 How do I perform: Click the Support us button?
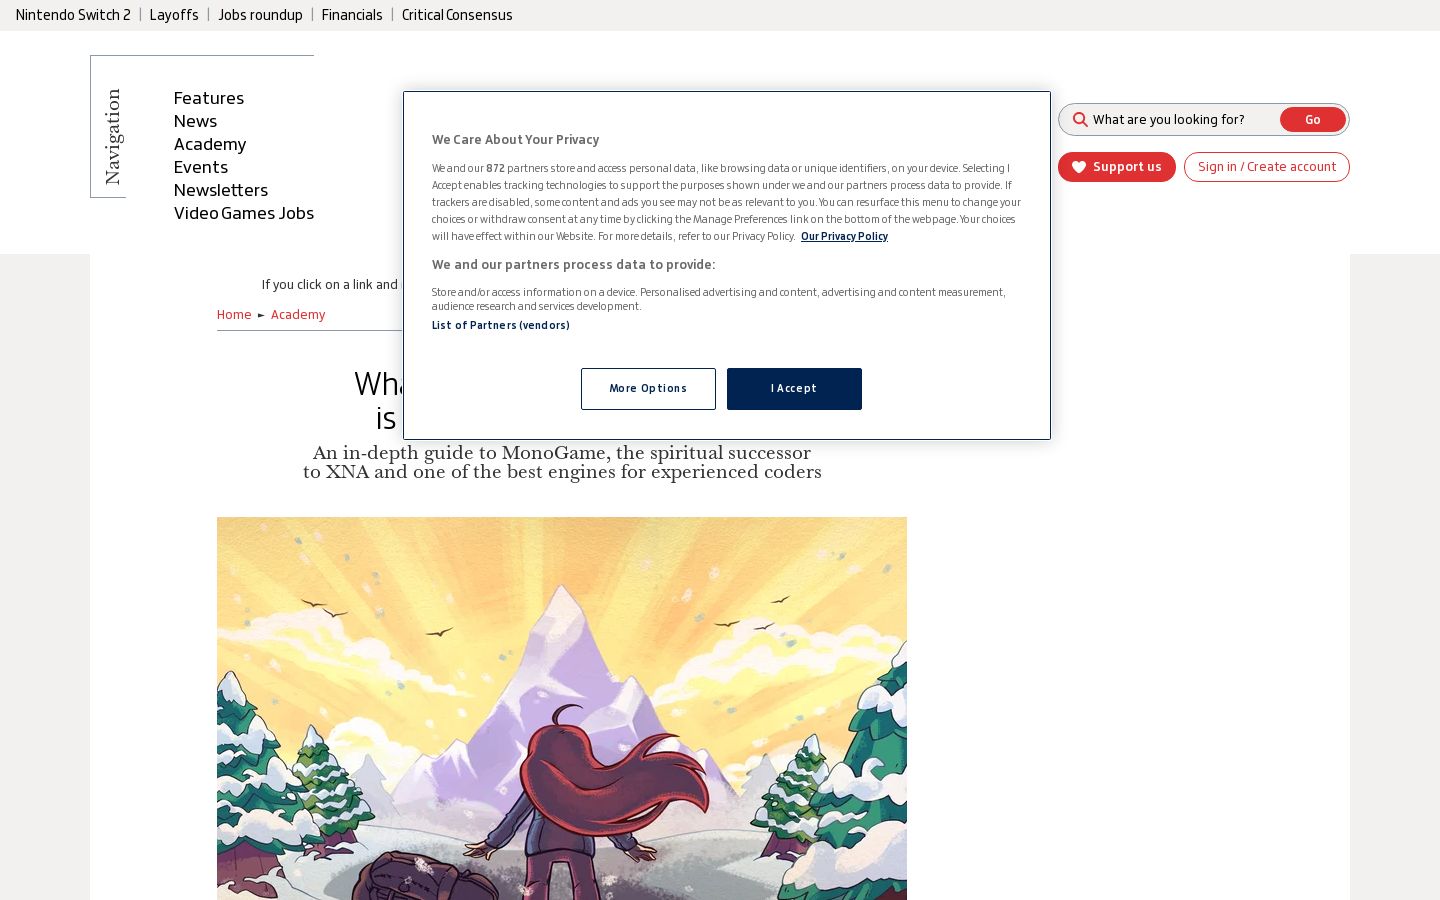[1117, 167]
